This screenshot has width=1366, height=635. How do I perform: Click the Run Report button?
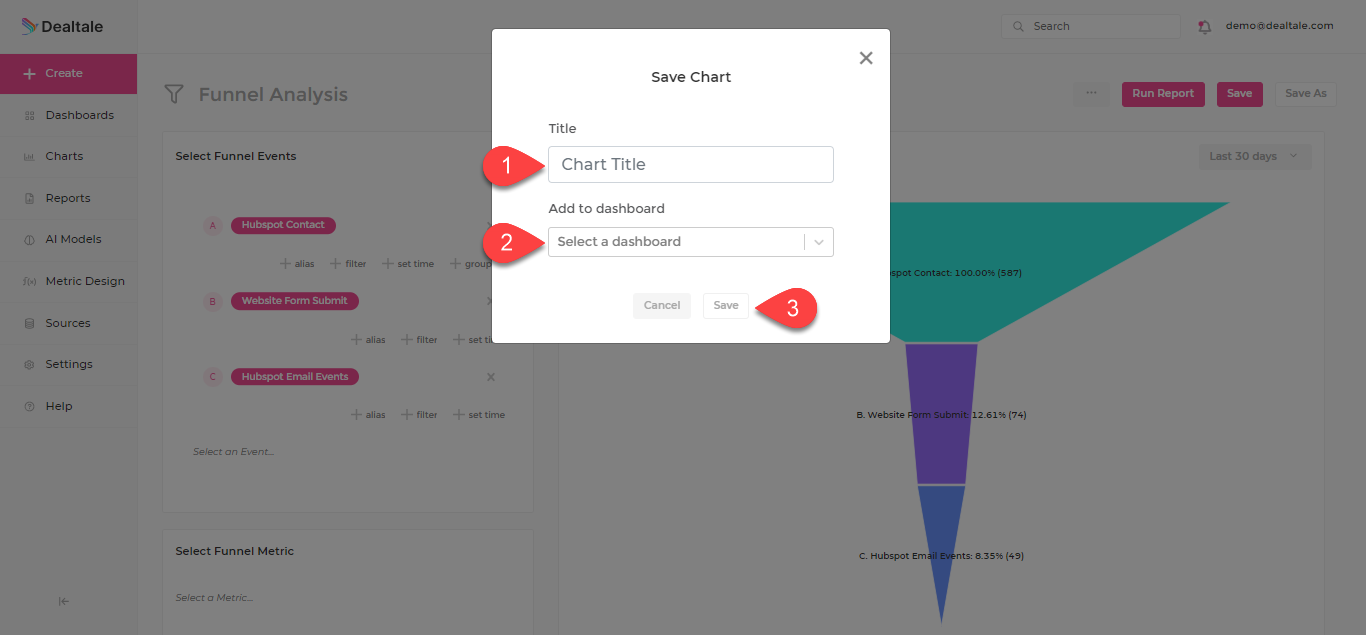(x=1163, y=94)
